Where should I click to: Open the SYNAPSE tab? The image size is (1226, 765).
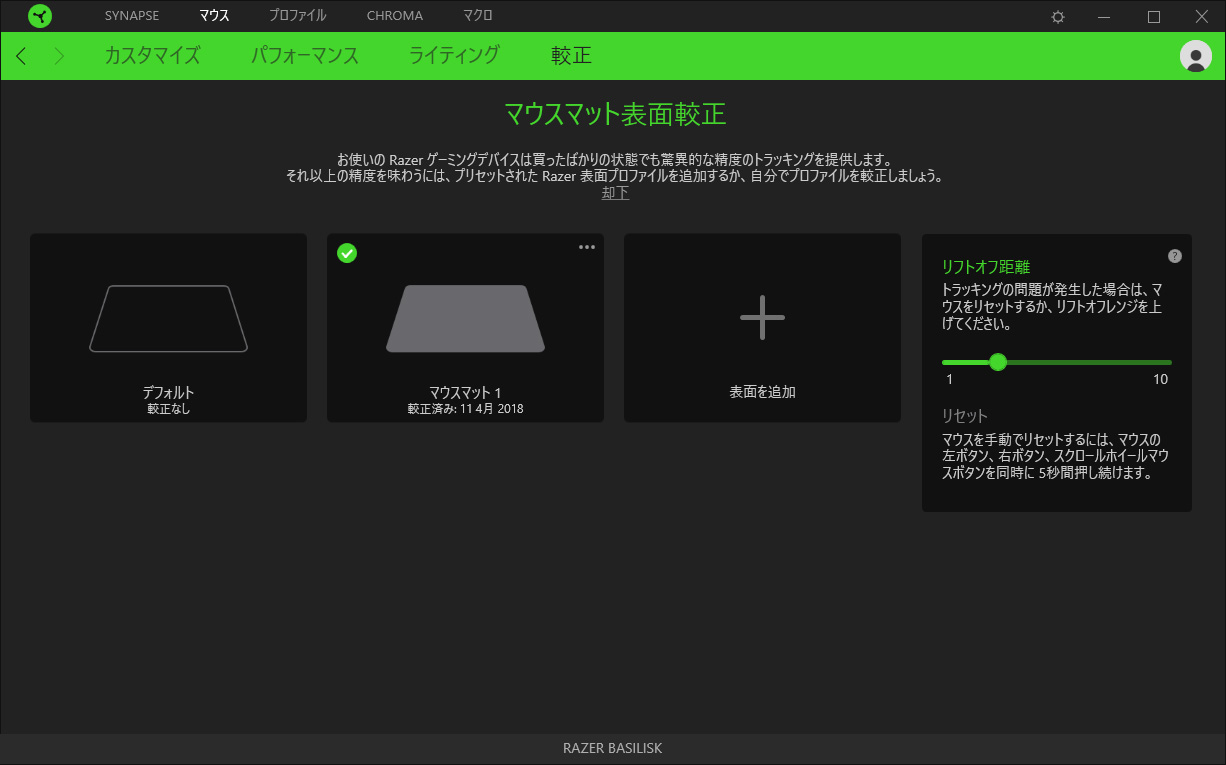[132, 16]
